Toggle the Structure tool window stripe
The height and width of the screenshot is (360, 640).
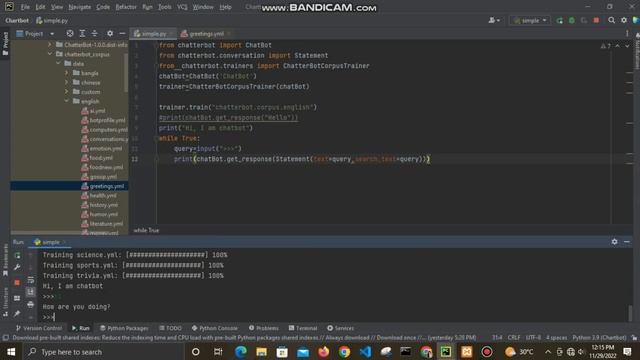coord(5,302)
